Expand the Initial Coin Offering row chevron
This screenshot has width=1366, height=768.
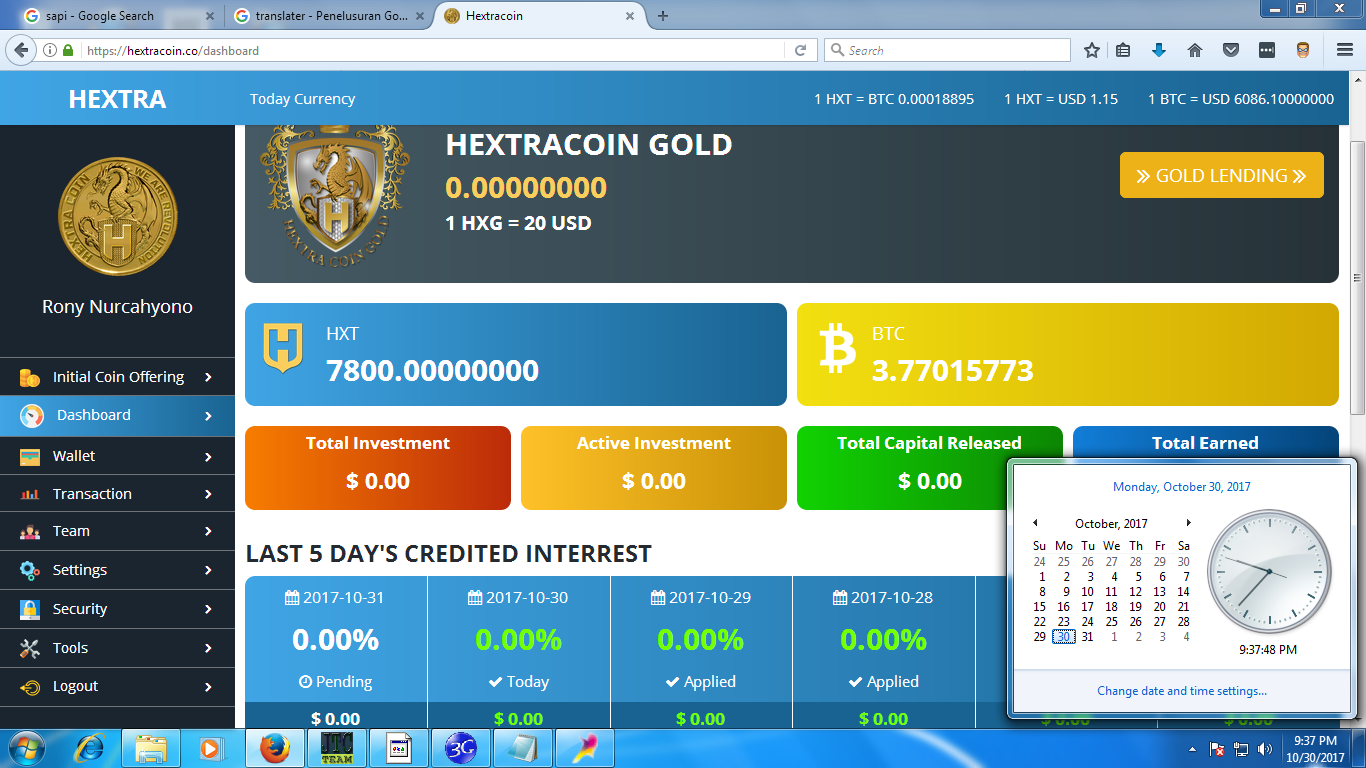tap(208, 377)
